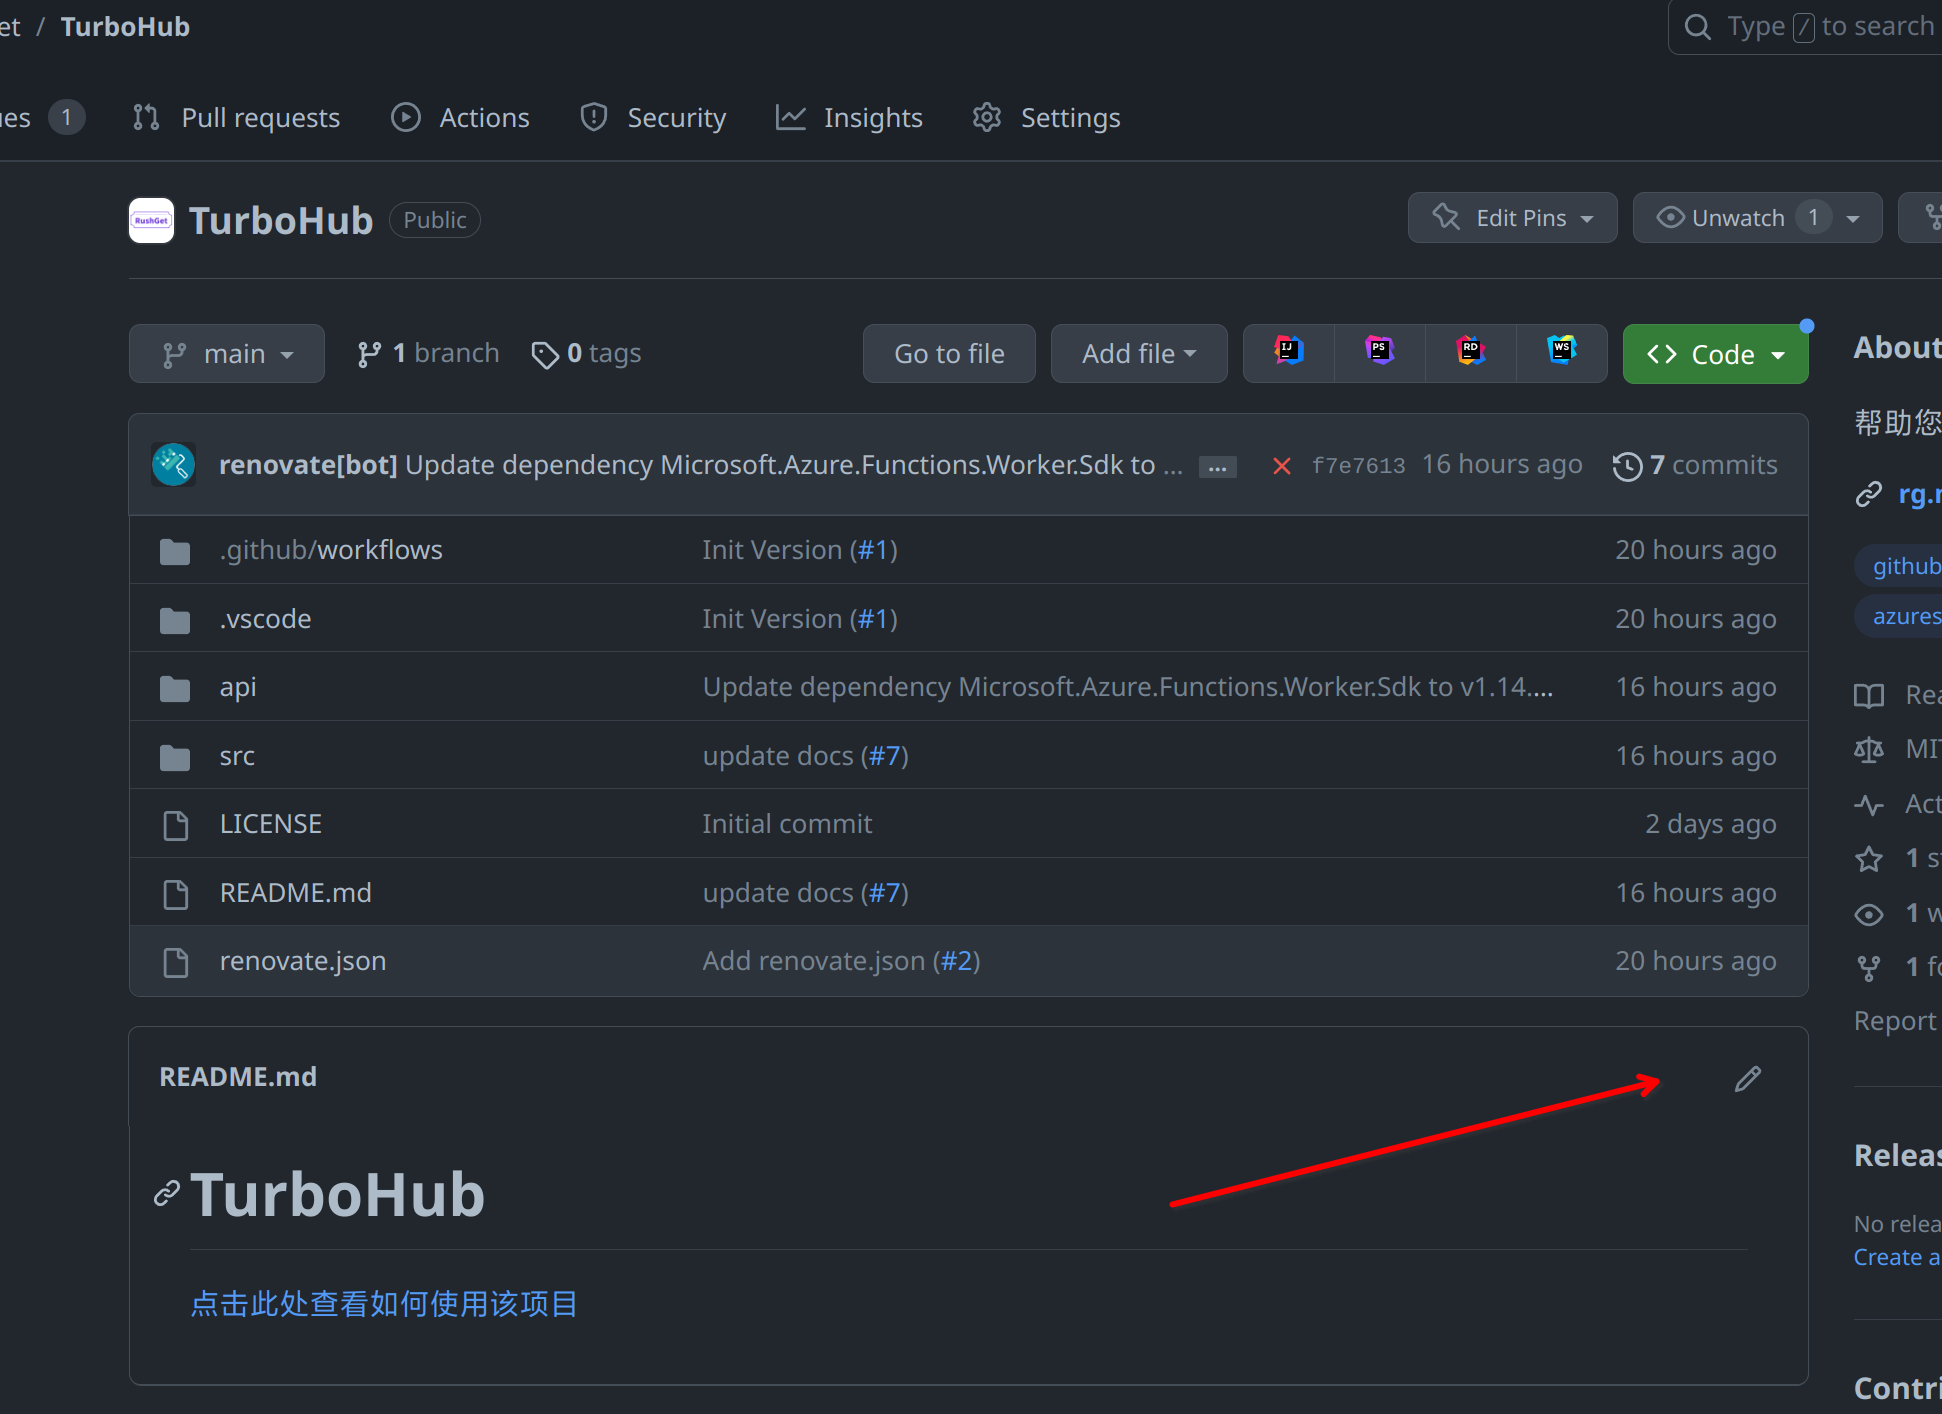The height and width of the screenshot is (1414, 1942).
Task: Open main branch dropdown
Action: [227, 354]
